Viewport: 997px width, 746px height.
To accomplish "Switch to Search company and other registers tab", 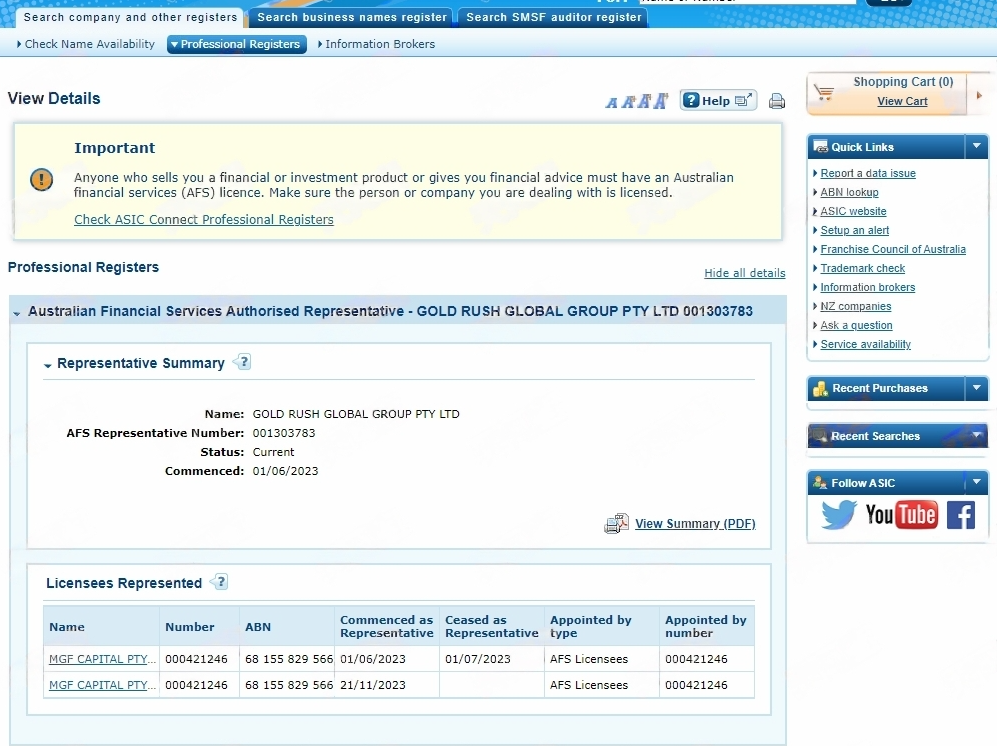I will click(130, 17).
